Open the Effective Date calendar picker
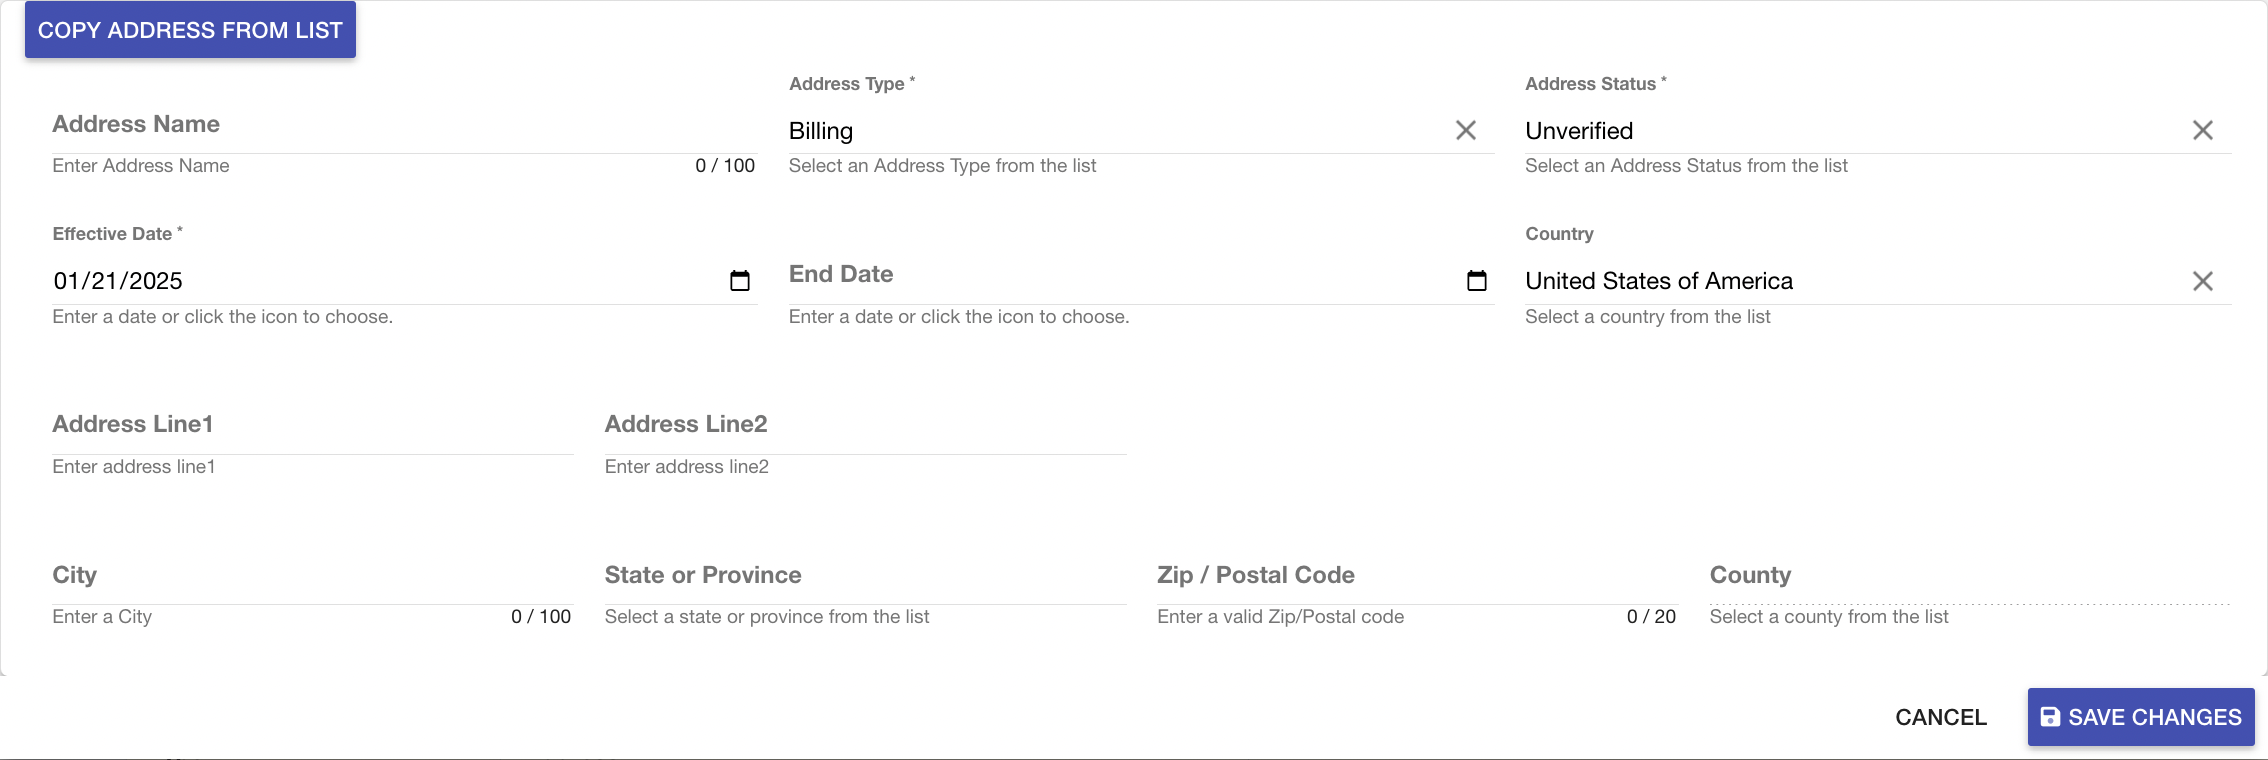Viewport: 2268px width, 760px height. tap(739, 281)
